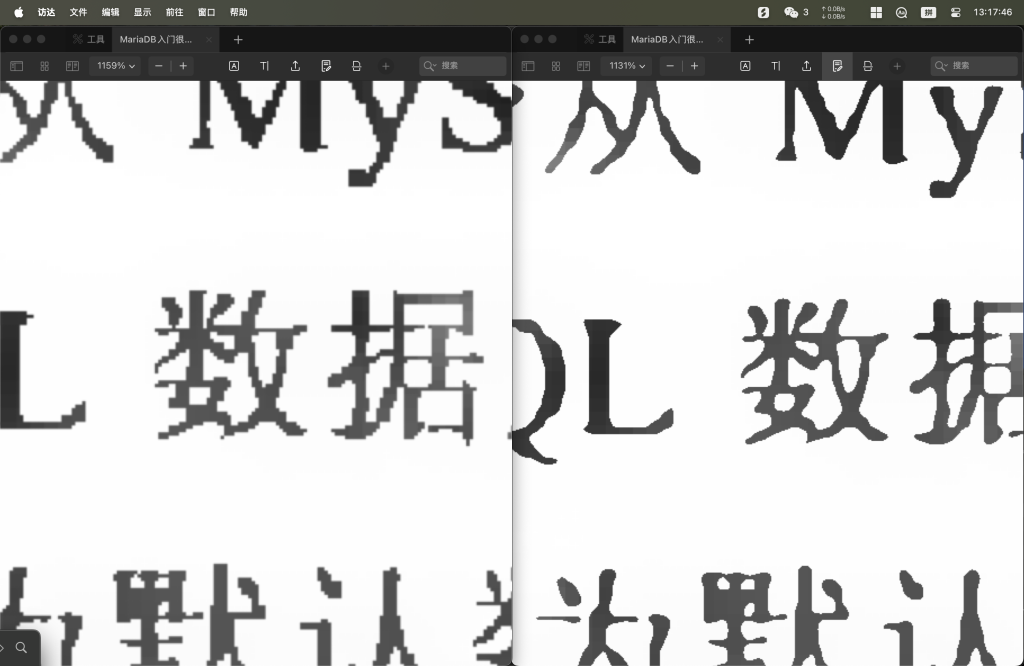Close the MariaDB tab in the left window

coord(208,40)
